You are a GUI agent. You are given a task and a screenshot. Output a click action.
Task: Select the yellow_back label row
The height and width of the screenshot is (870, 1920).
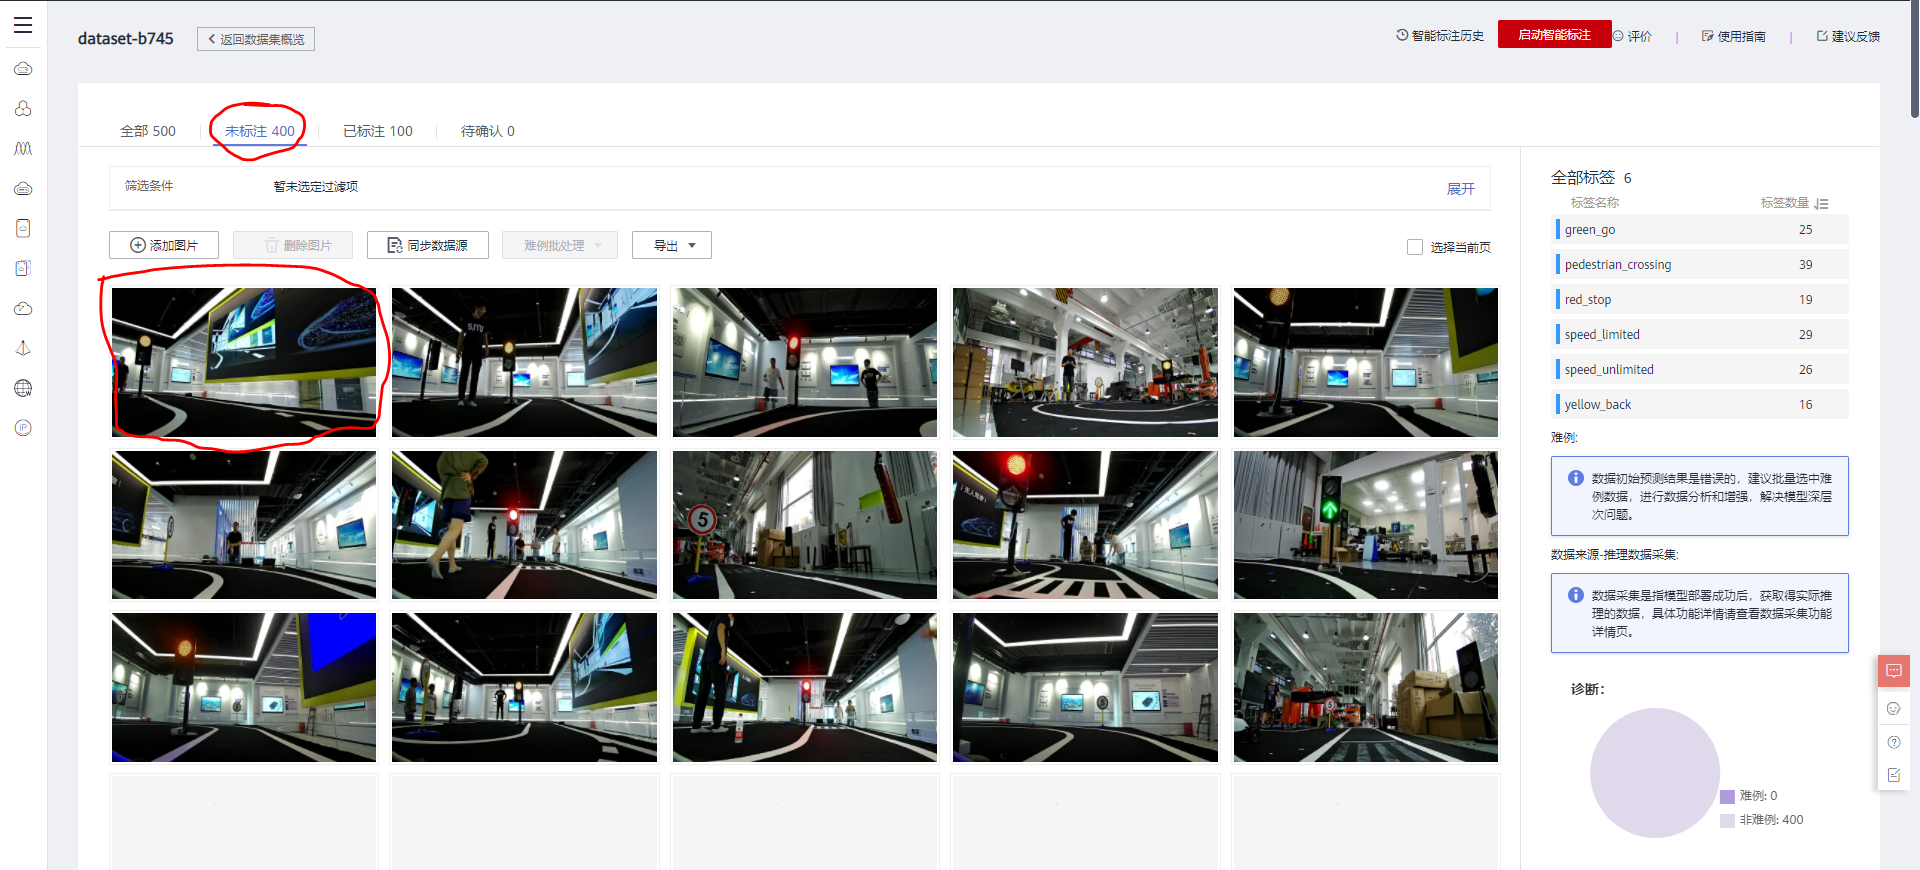coord(1700,404)
